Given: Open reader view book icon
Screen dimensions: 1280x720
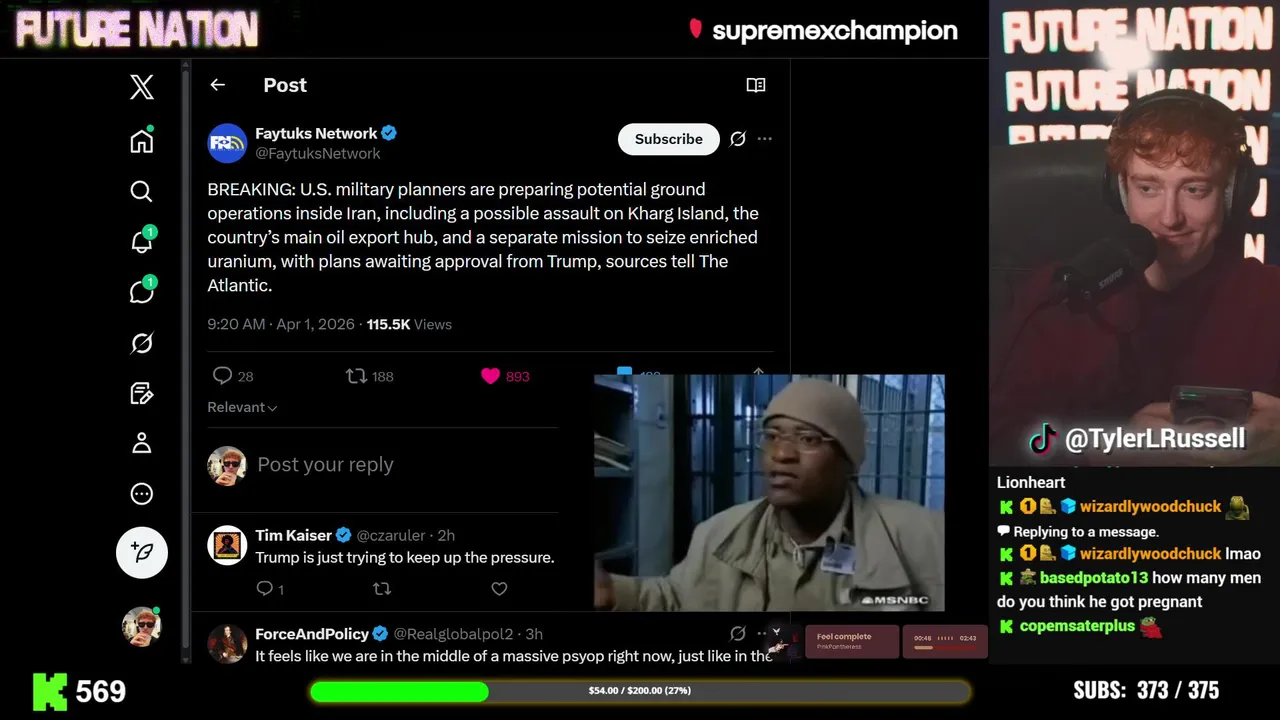Looking at the screenshot, I should click(x=756, y=85).
